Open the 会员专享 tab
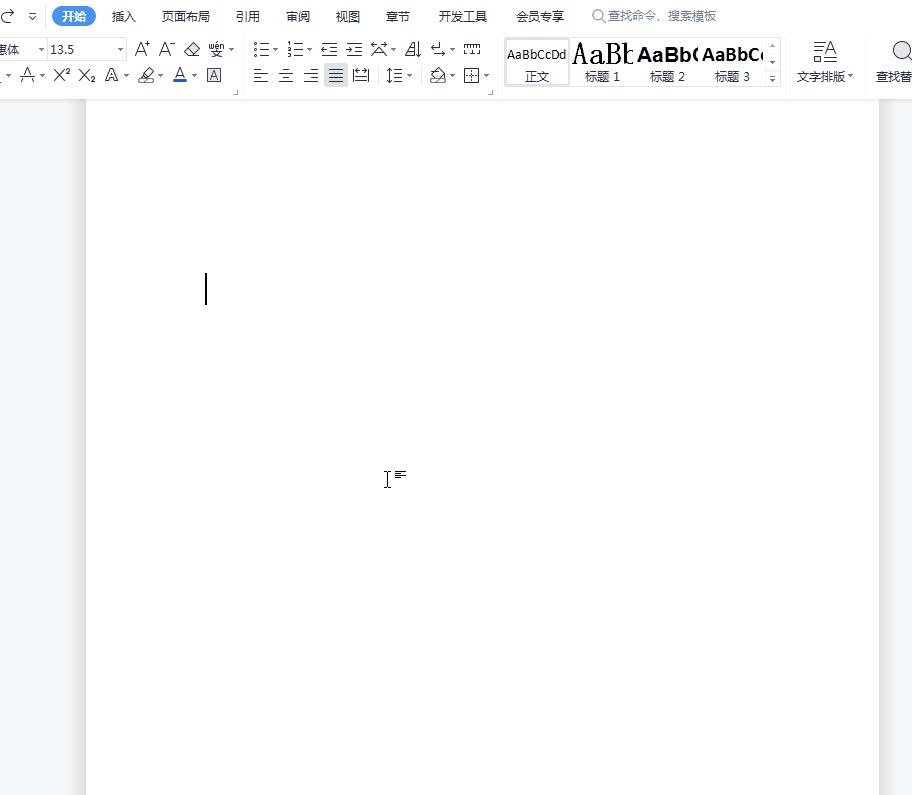 [540, 16]
